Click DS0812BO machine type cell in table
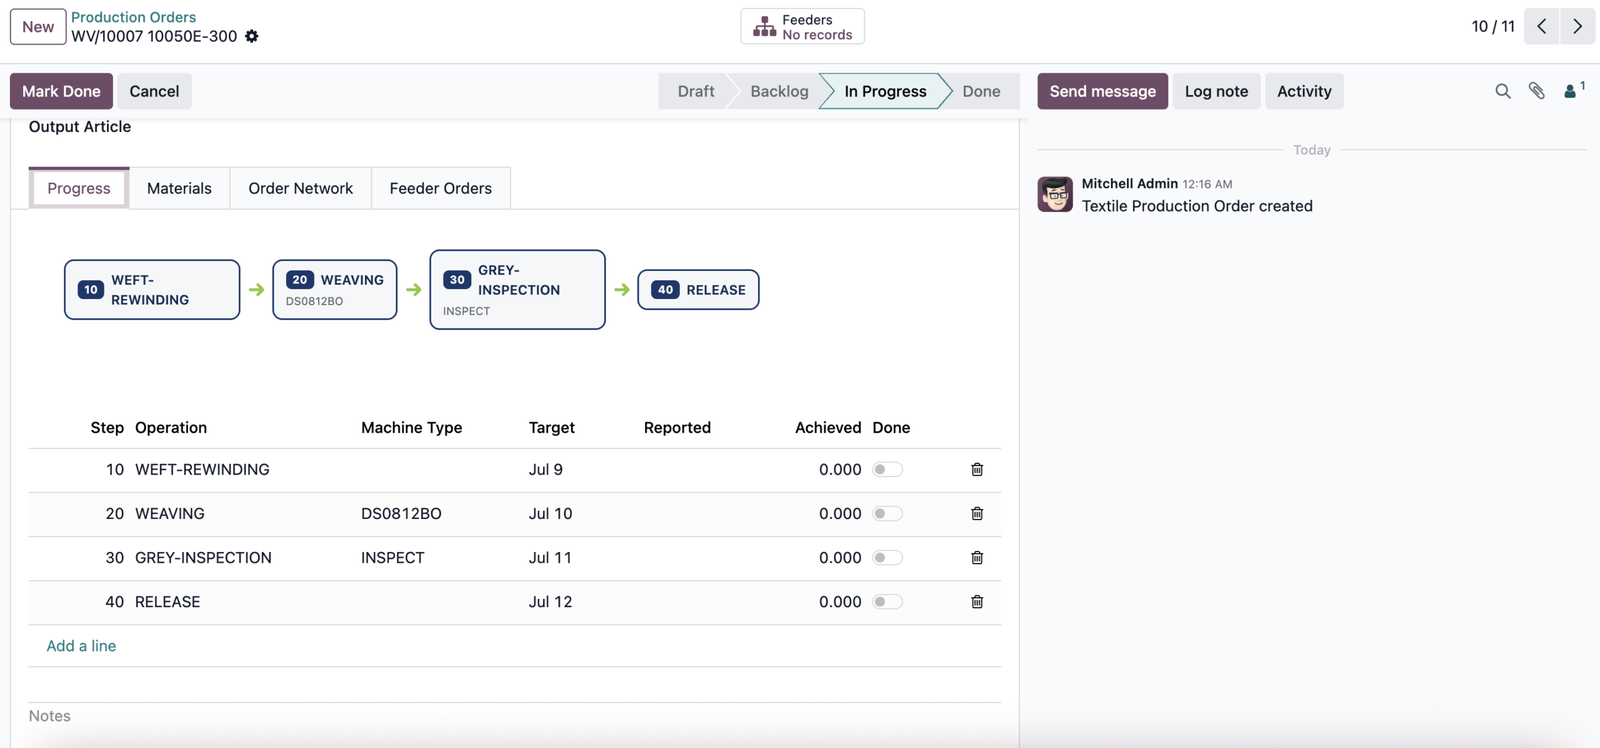The height and width of the screenshot is (748, 1600). (401, 514)
